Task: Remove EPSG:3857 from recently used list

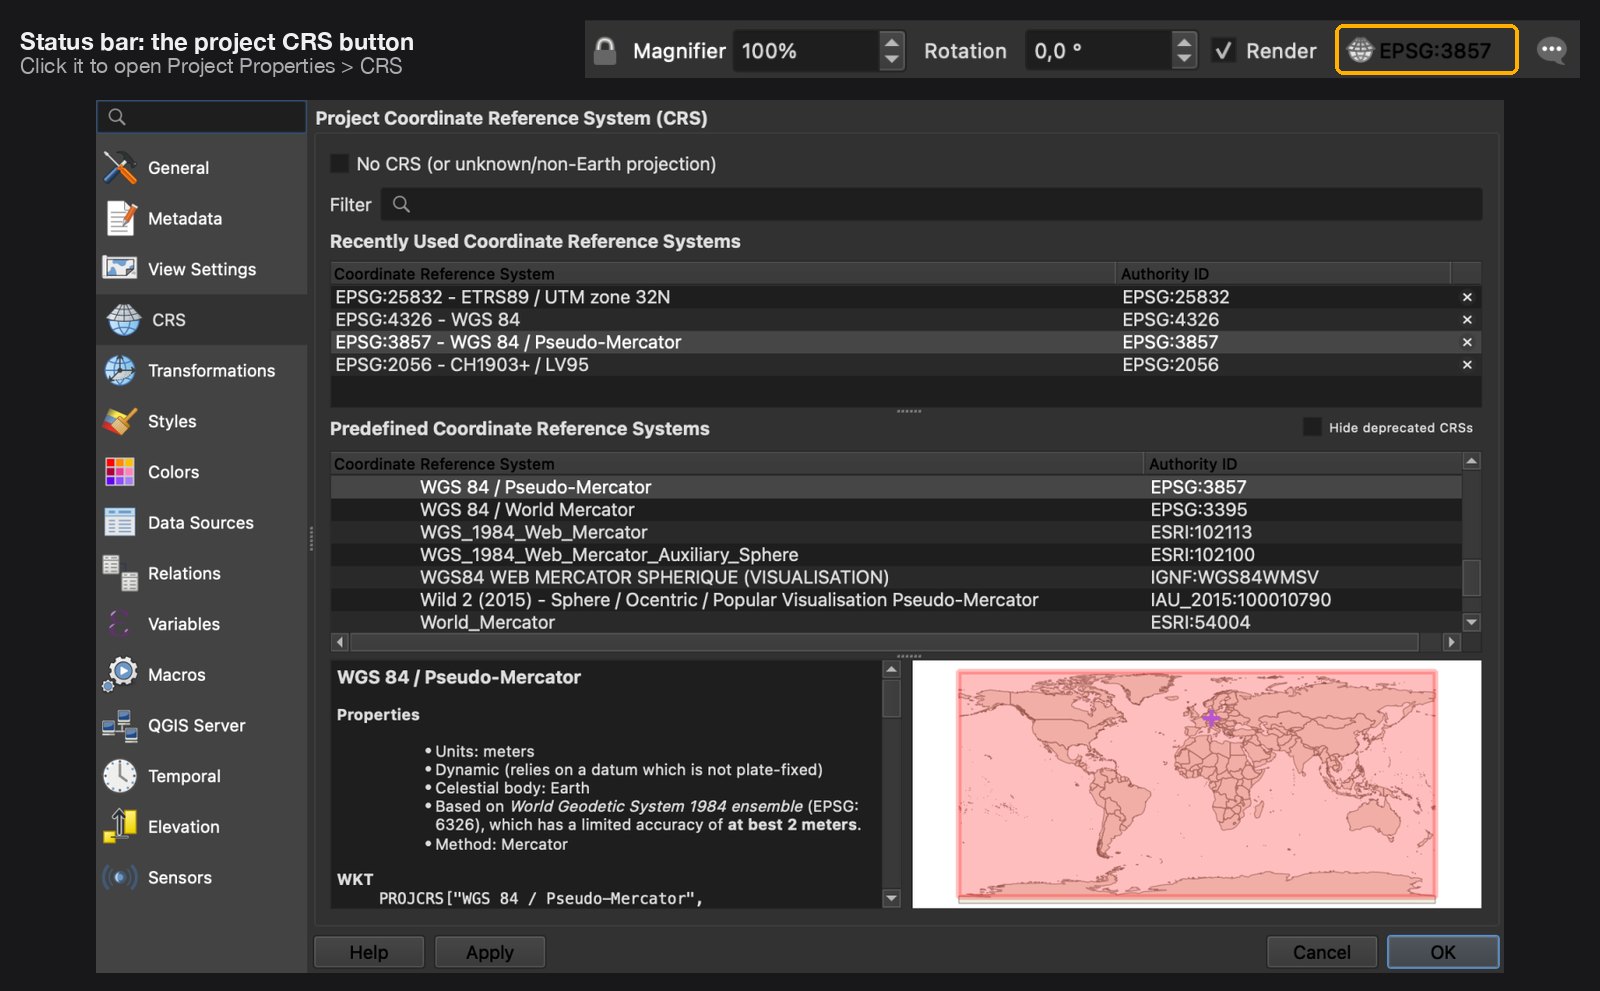Action: (1467, 342)
